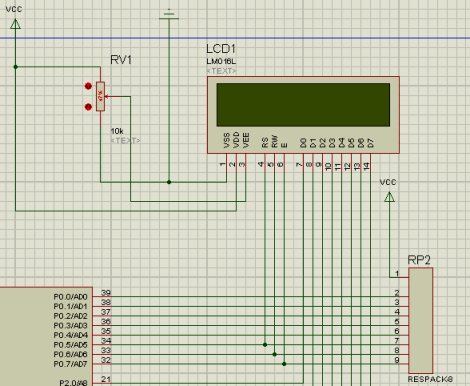470x386 pixels.
Task: Click the upper red adjust dot on RV1
Action: coord(88,86)
